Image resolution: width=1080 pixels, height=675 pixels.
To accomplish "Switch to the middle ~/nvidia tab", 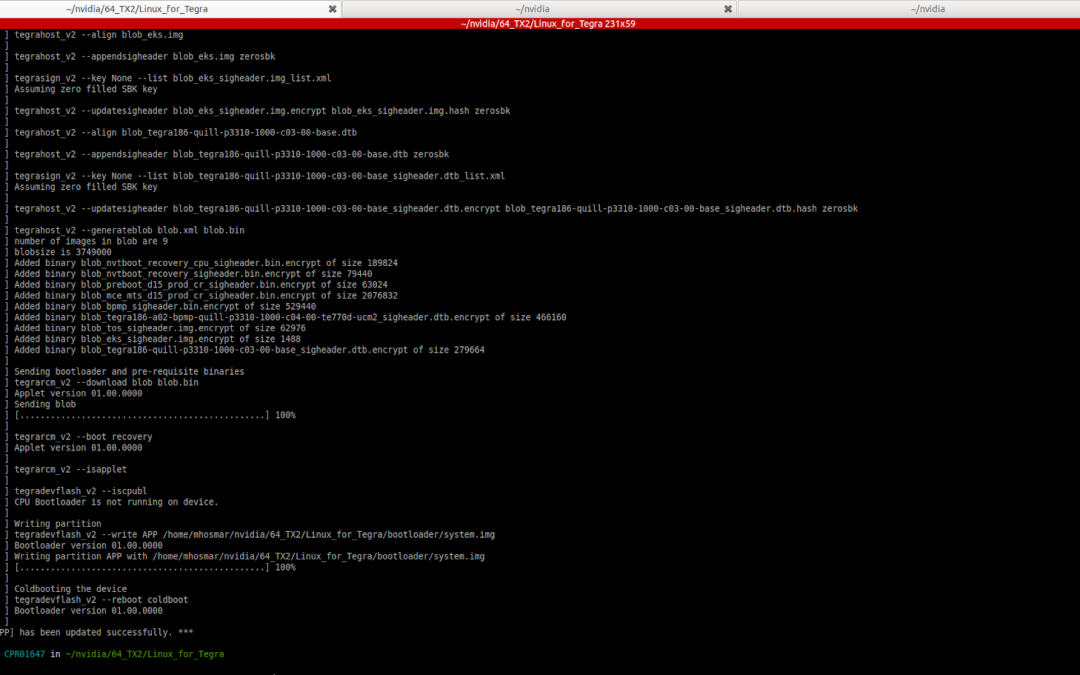I will coord(540,9).
